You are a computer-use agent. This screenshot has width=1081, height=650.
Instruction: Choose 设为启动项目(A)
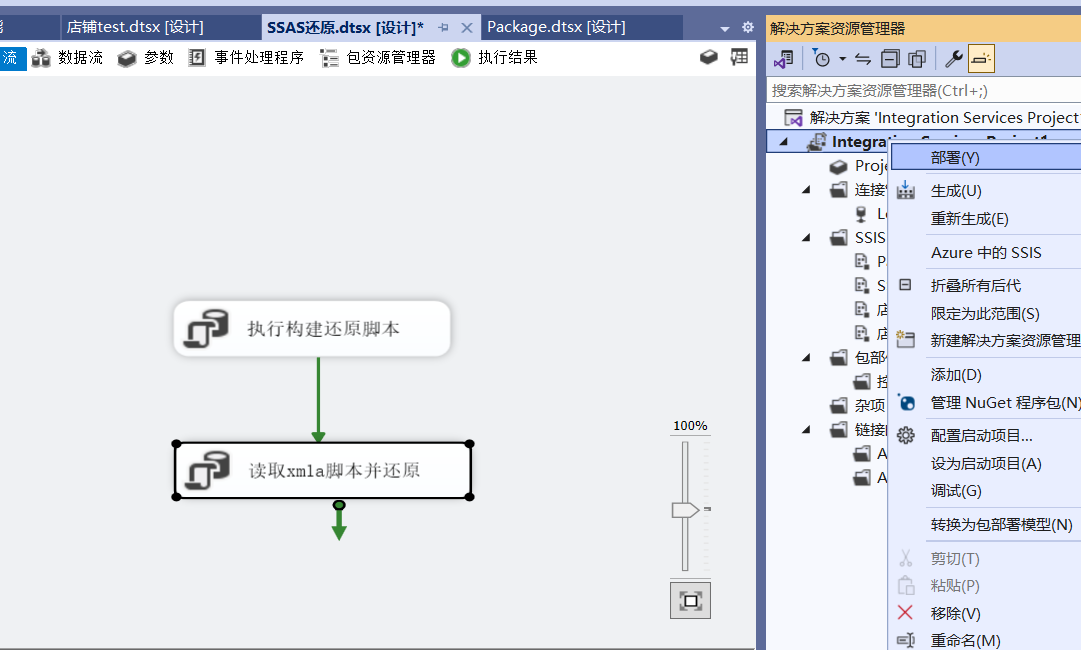(x=986, y=464)
